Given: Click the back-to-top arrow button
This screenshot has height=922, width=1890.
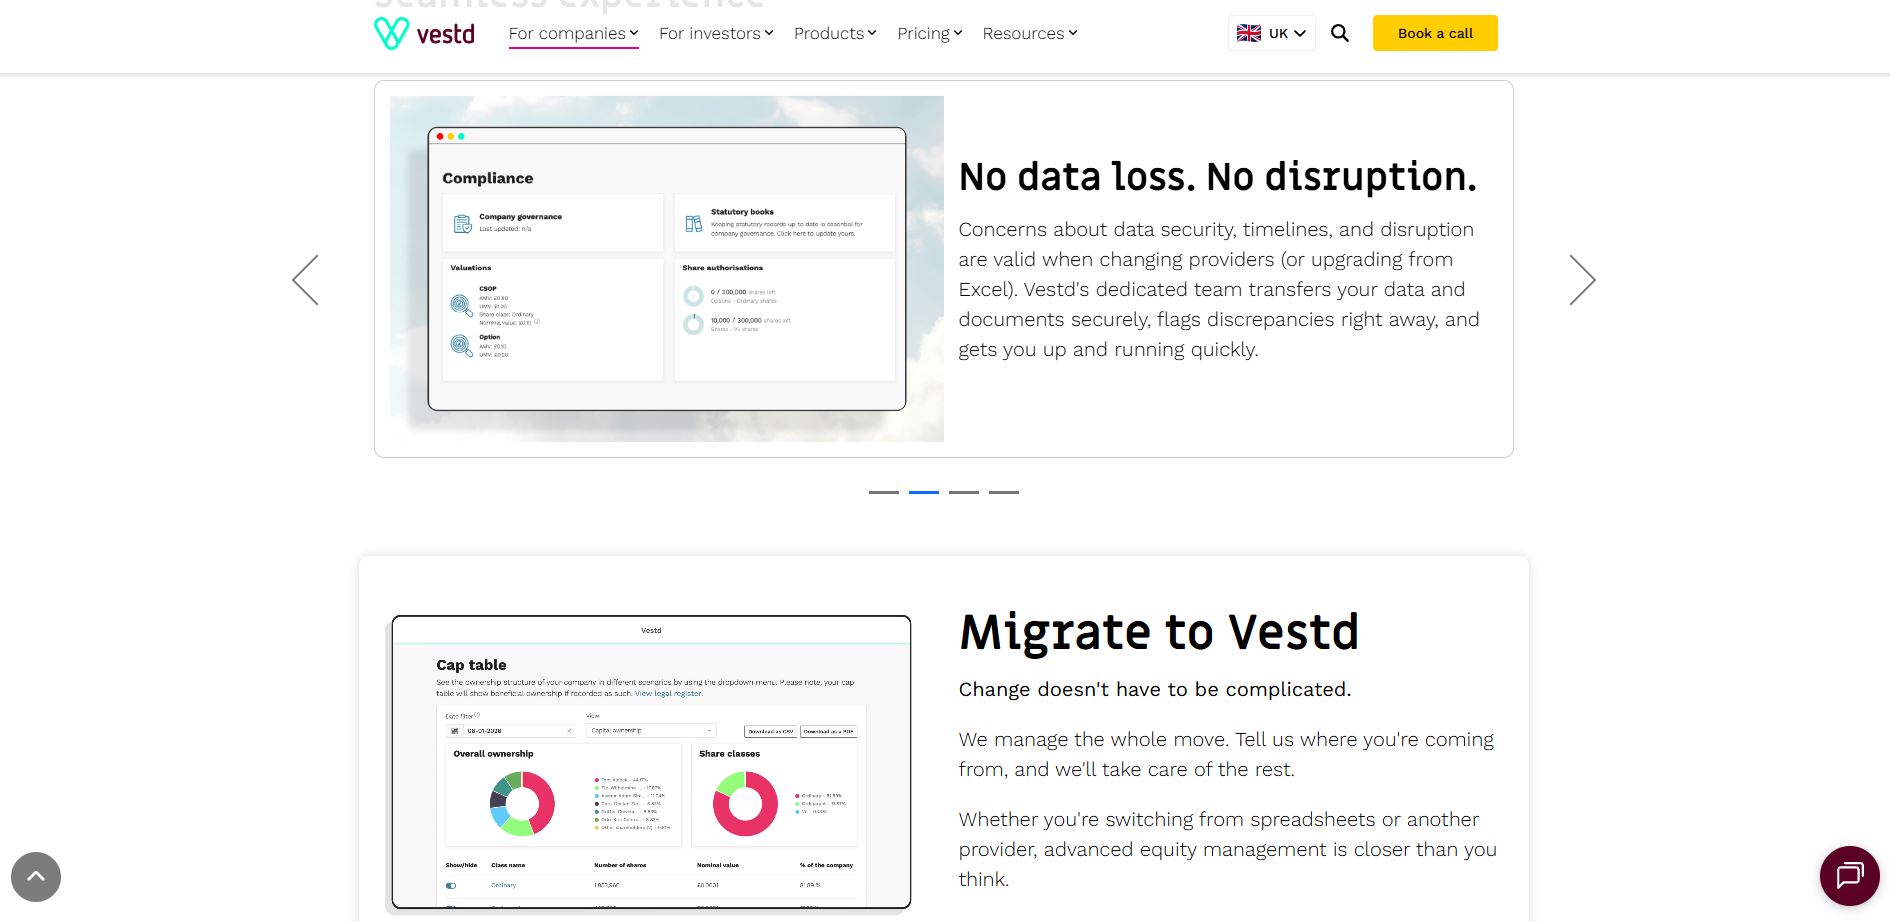Looking at the screenshot, I should 36,877.
